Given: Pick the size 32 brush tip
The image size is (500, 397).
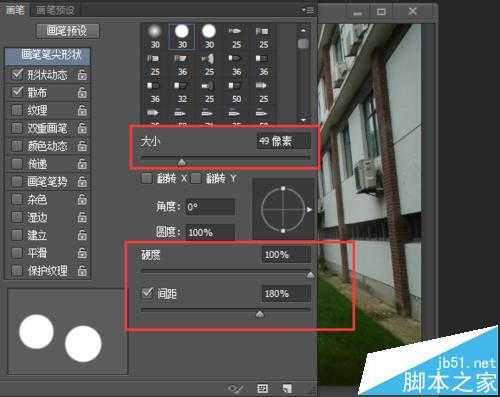Looking at the screenshot, I should point(182,92).
